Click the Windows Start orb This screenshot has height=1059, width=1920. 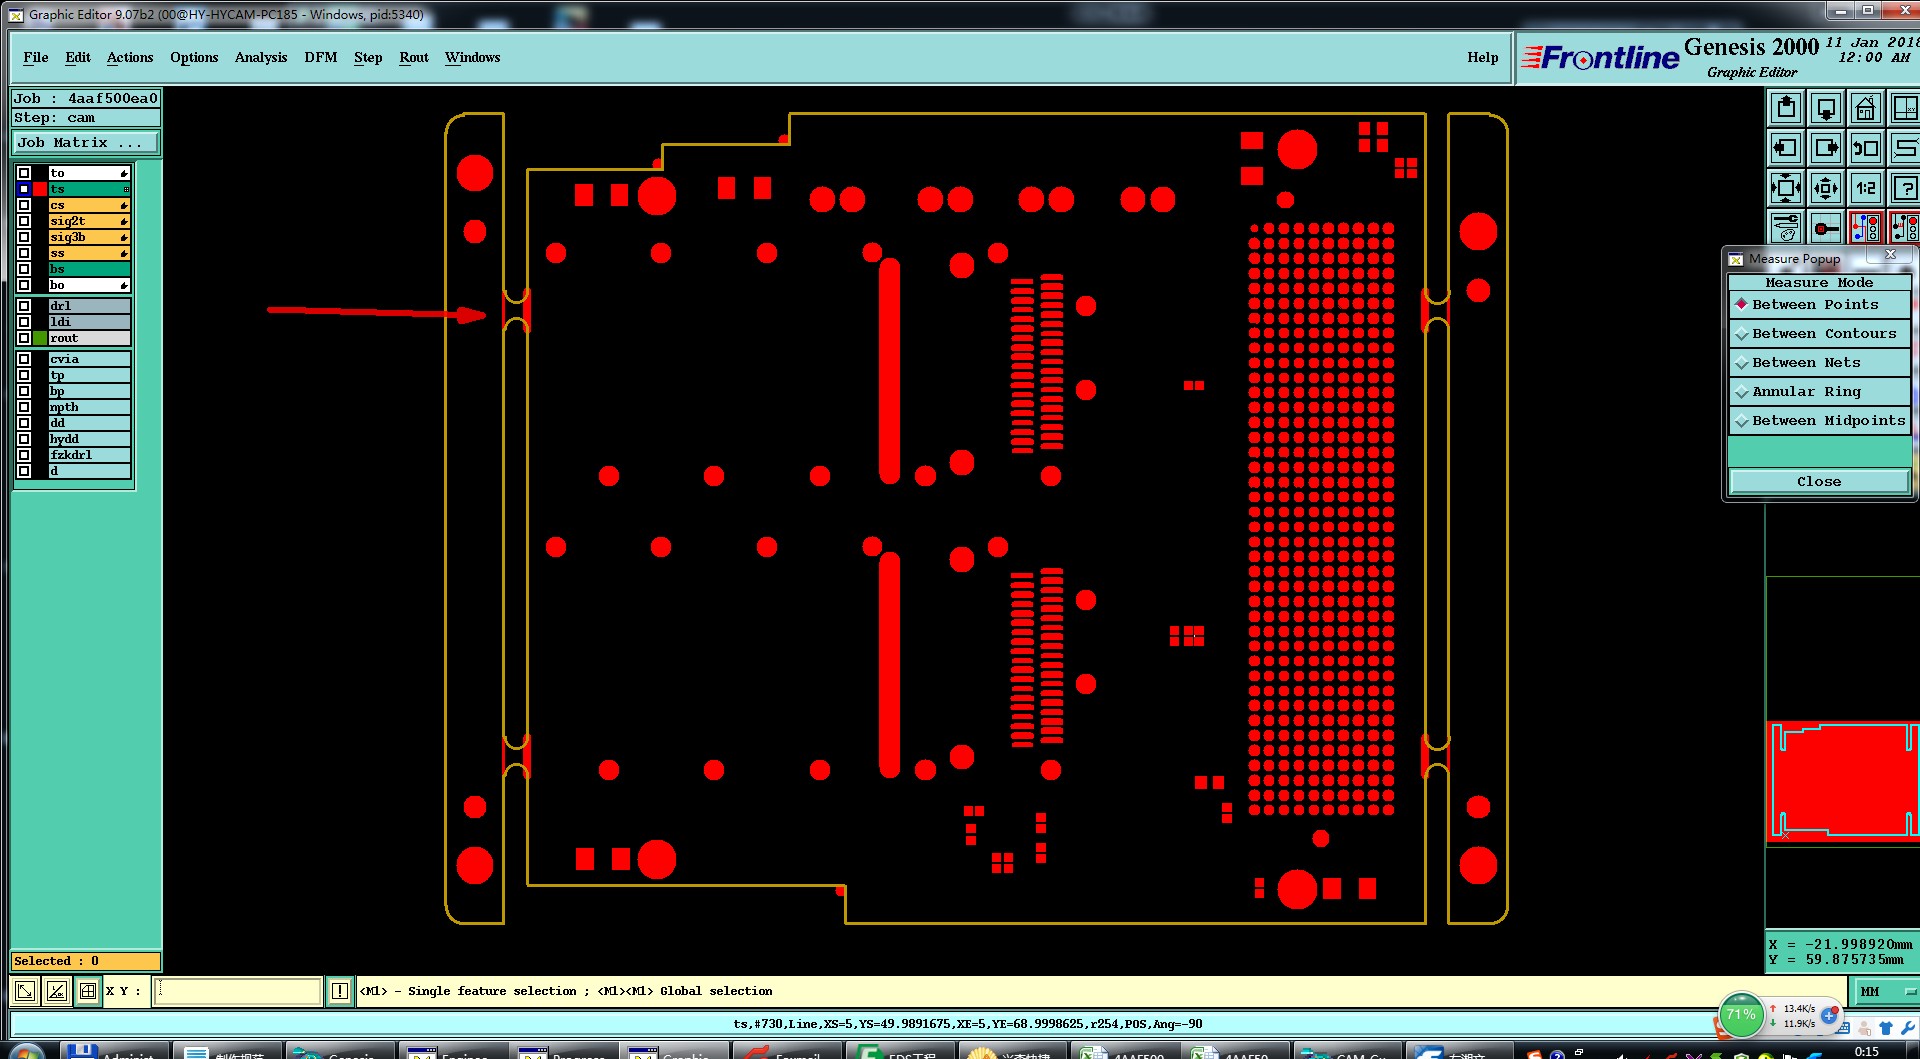[x=26, y=1052]
